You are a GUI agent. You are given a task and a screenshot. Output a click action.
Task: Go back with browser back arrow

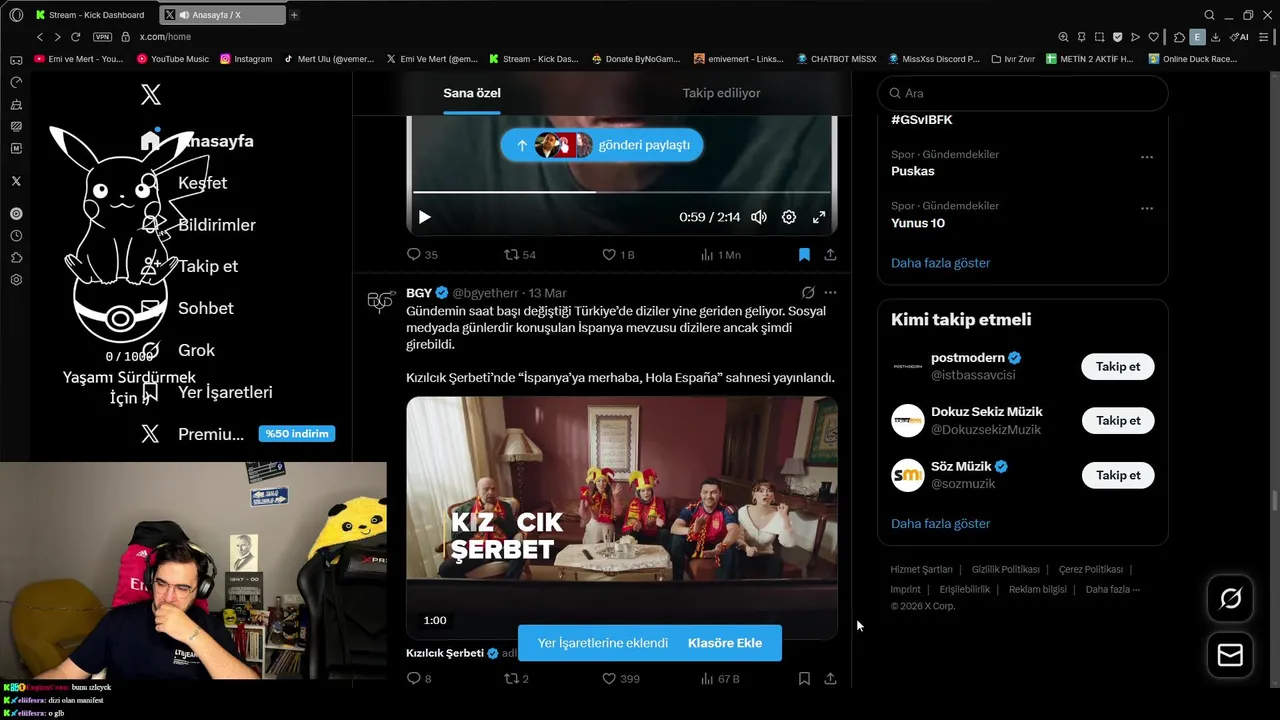click(40, 37)
